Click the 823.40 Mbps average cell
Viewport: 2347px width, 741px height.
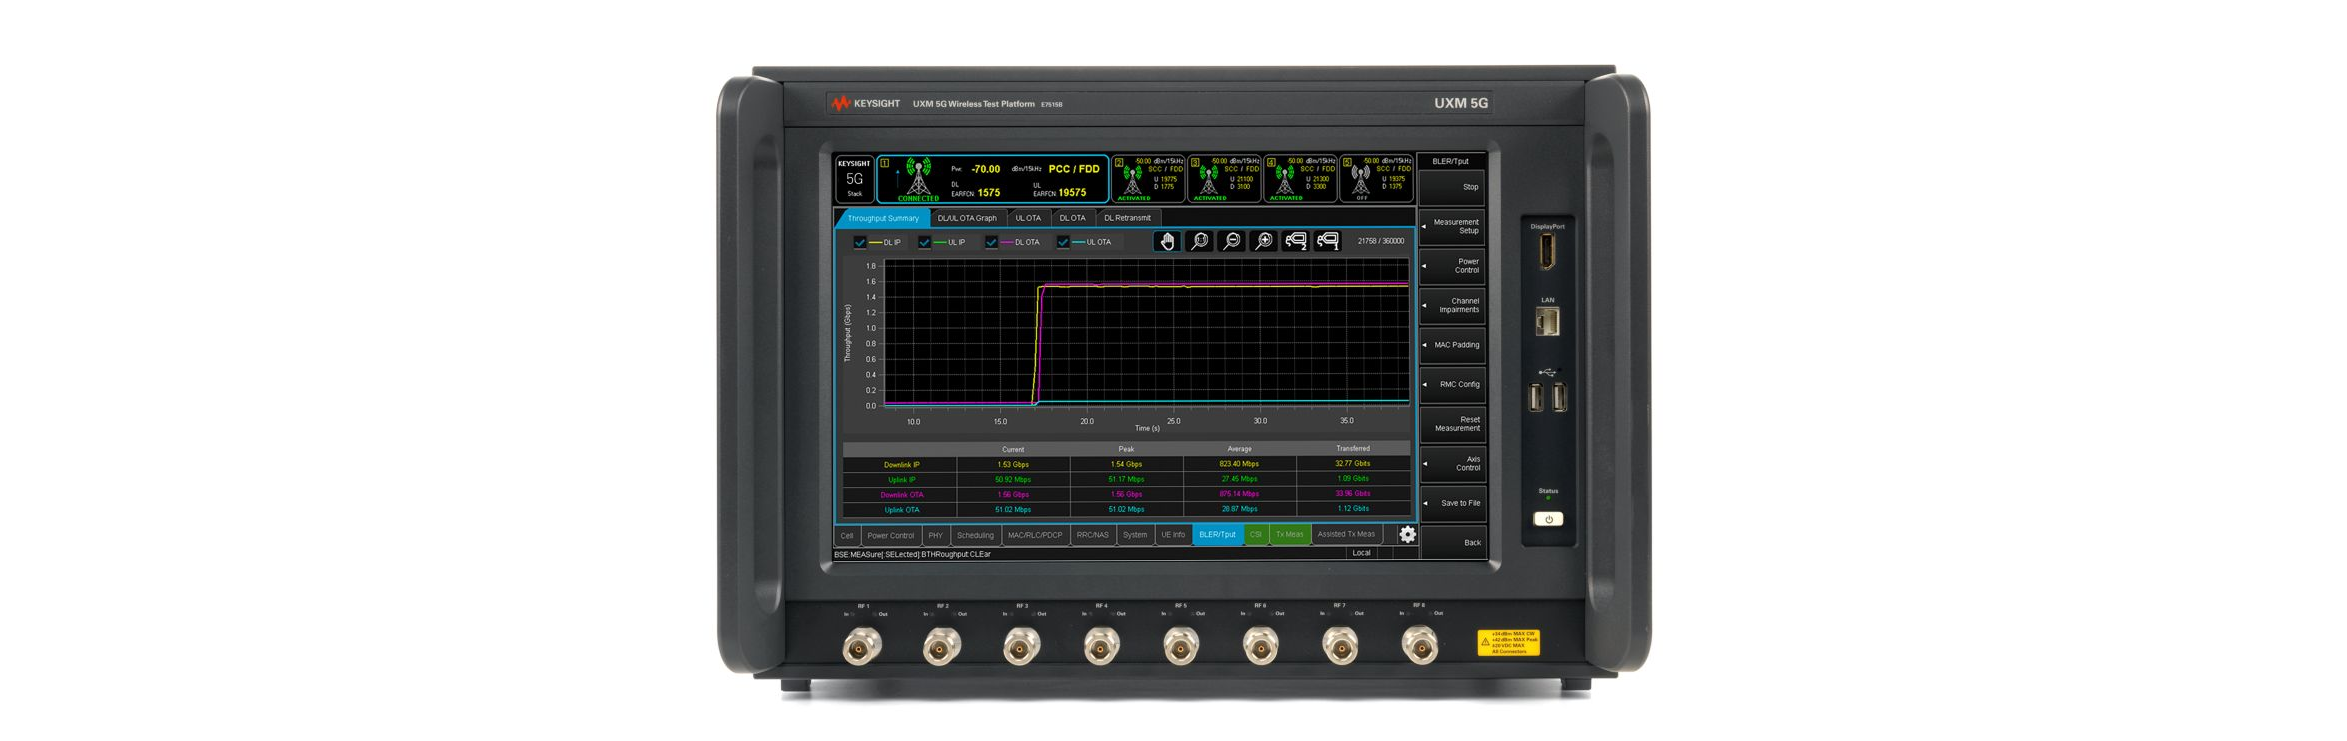tap(1239, 464)
